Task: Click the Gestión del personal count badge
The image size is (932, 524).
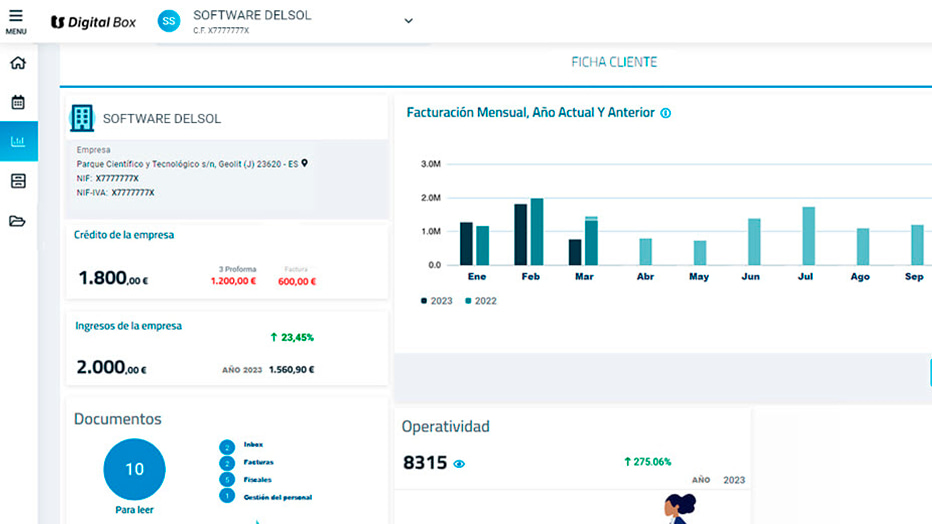Action: tap(226, 495)
